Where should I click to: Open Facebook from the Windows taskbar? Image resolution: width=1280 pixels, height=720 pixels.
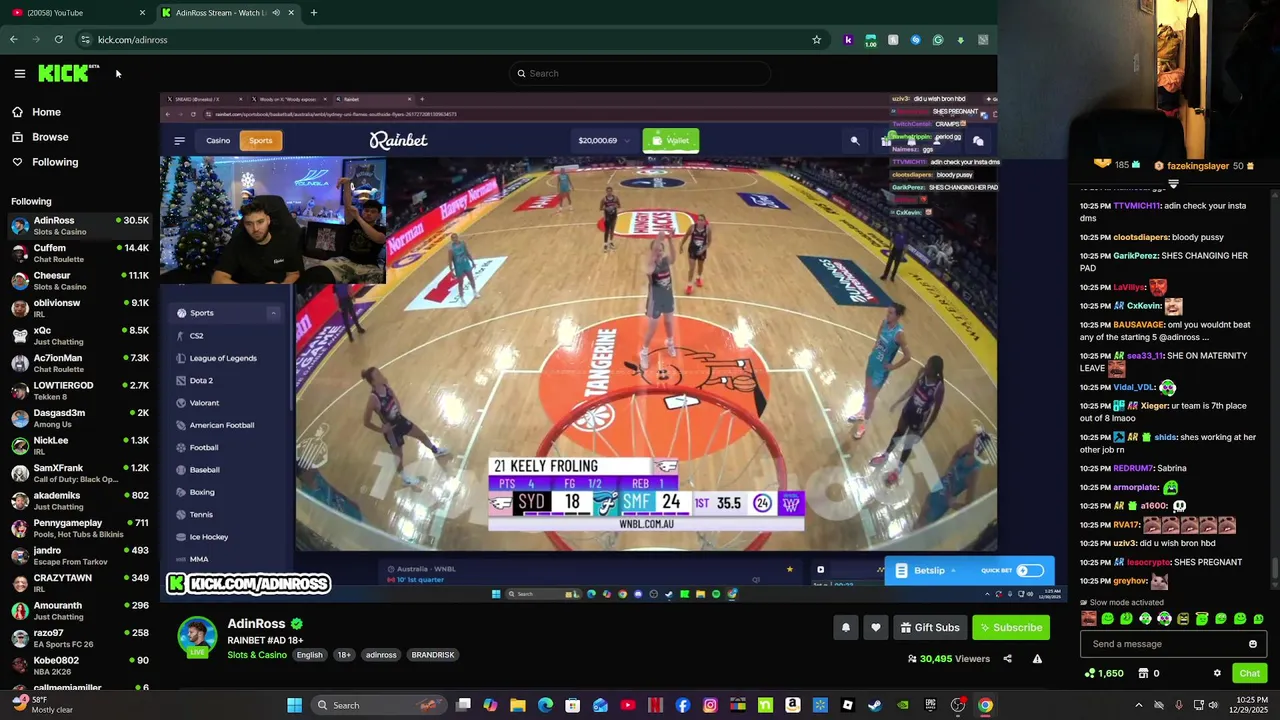pos(683,705)
